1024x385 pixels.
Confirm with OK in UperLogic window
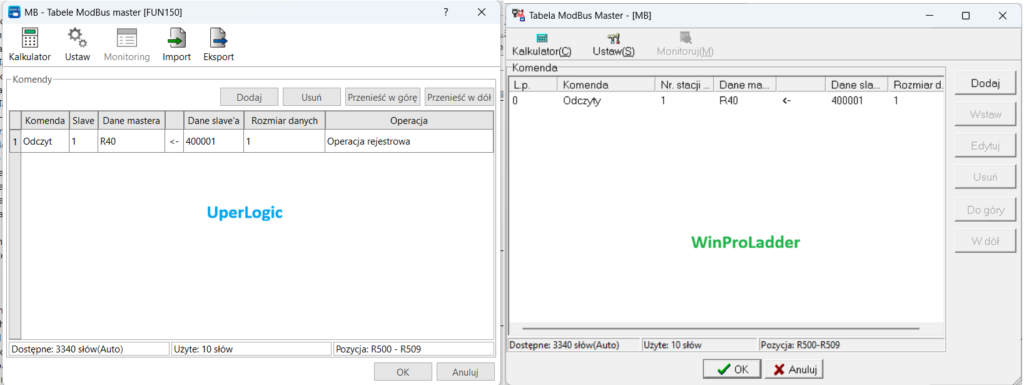[x=403, y=372]
